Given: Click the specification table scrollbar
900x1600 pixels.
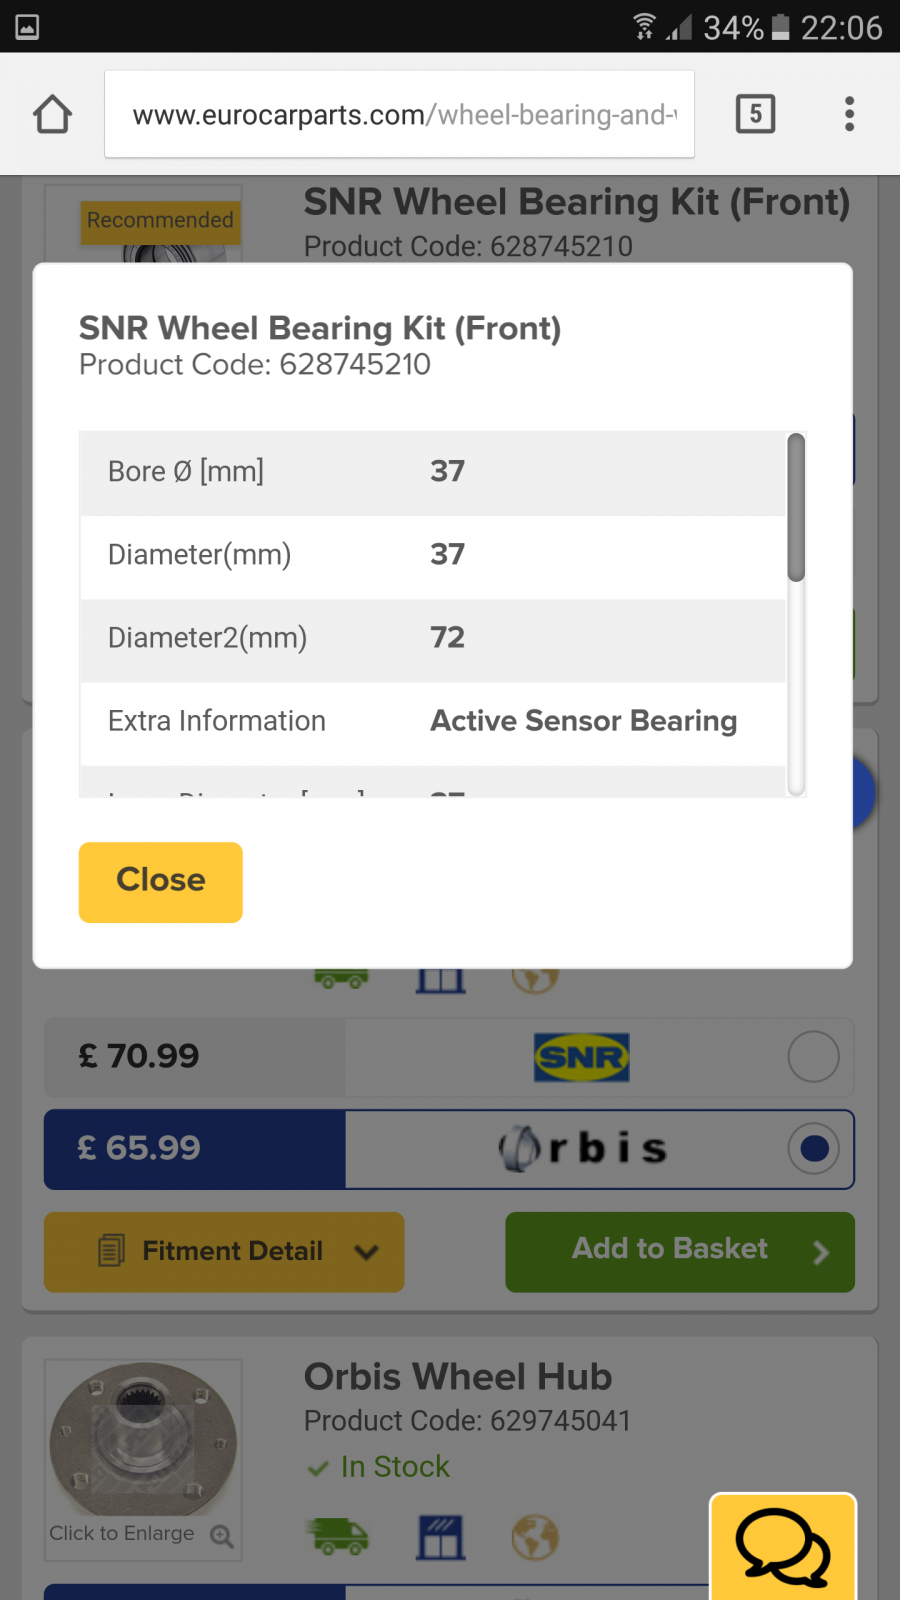Looking at the screenshot, I should (x=796, y=508).
